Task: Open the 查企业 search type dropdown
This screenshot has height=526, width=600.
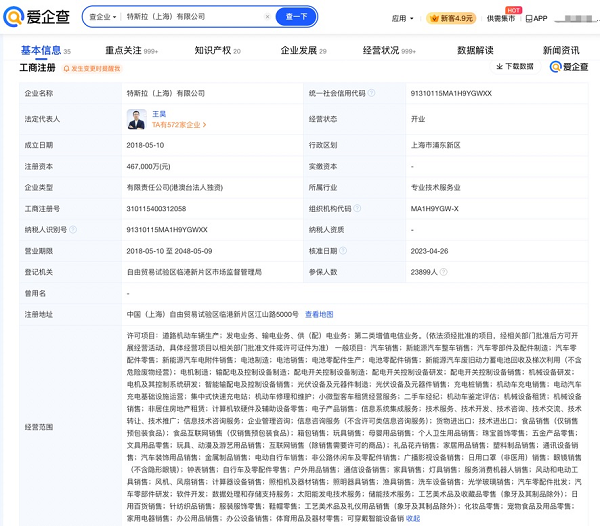Action: coord(103,17)
